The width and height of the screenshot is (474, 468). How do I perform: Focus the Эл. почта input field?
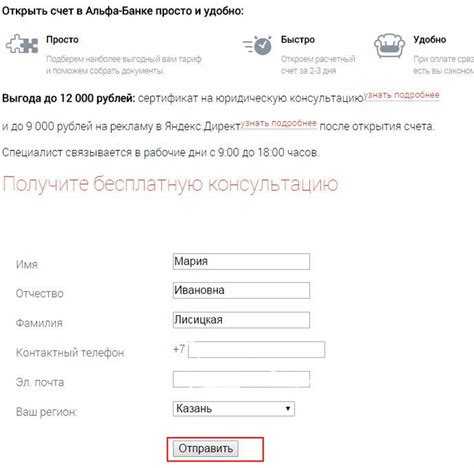pos(241,379)
